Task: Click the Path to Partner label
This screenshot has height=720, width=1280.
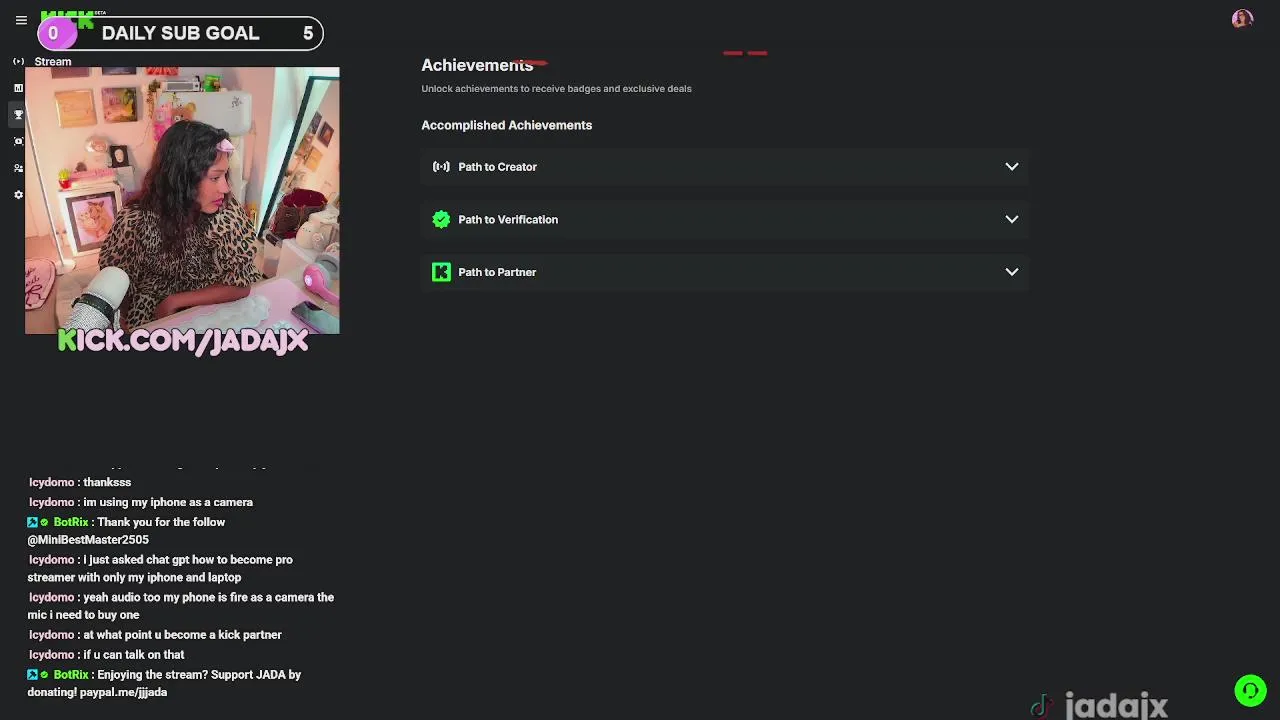Action: tap(497, 272)
